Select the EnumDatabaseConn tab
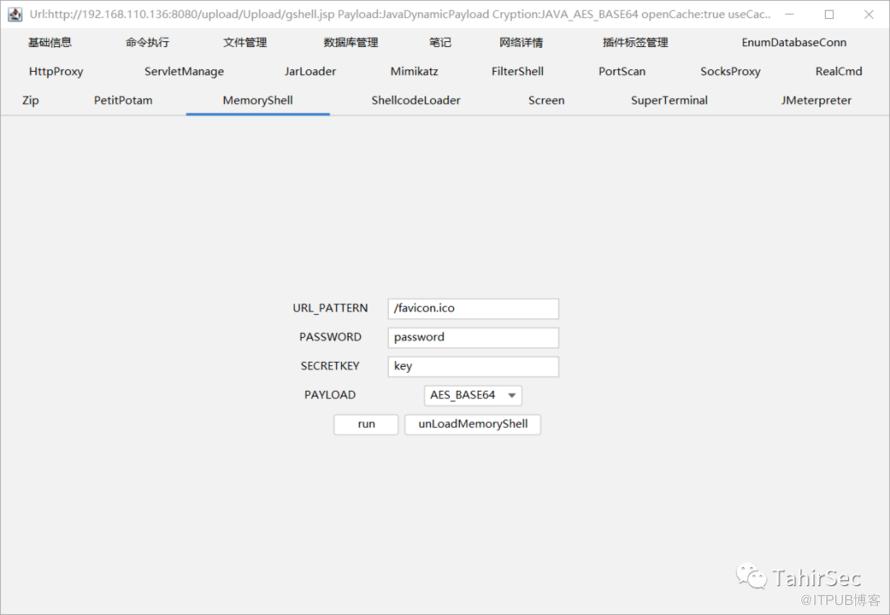 click(x=794, y=43)
